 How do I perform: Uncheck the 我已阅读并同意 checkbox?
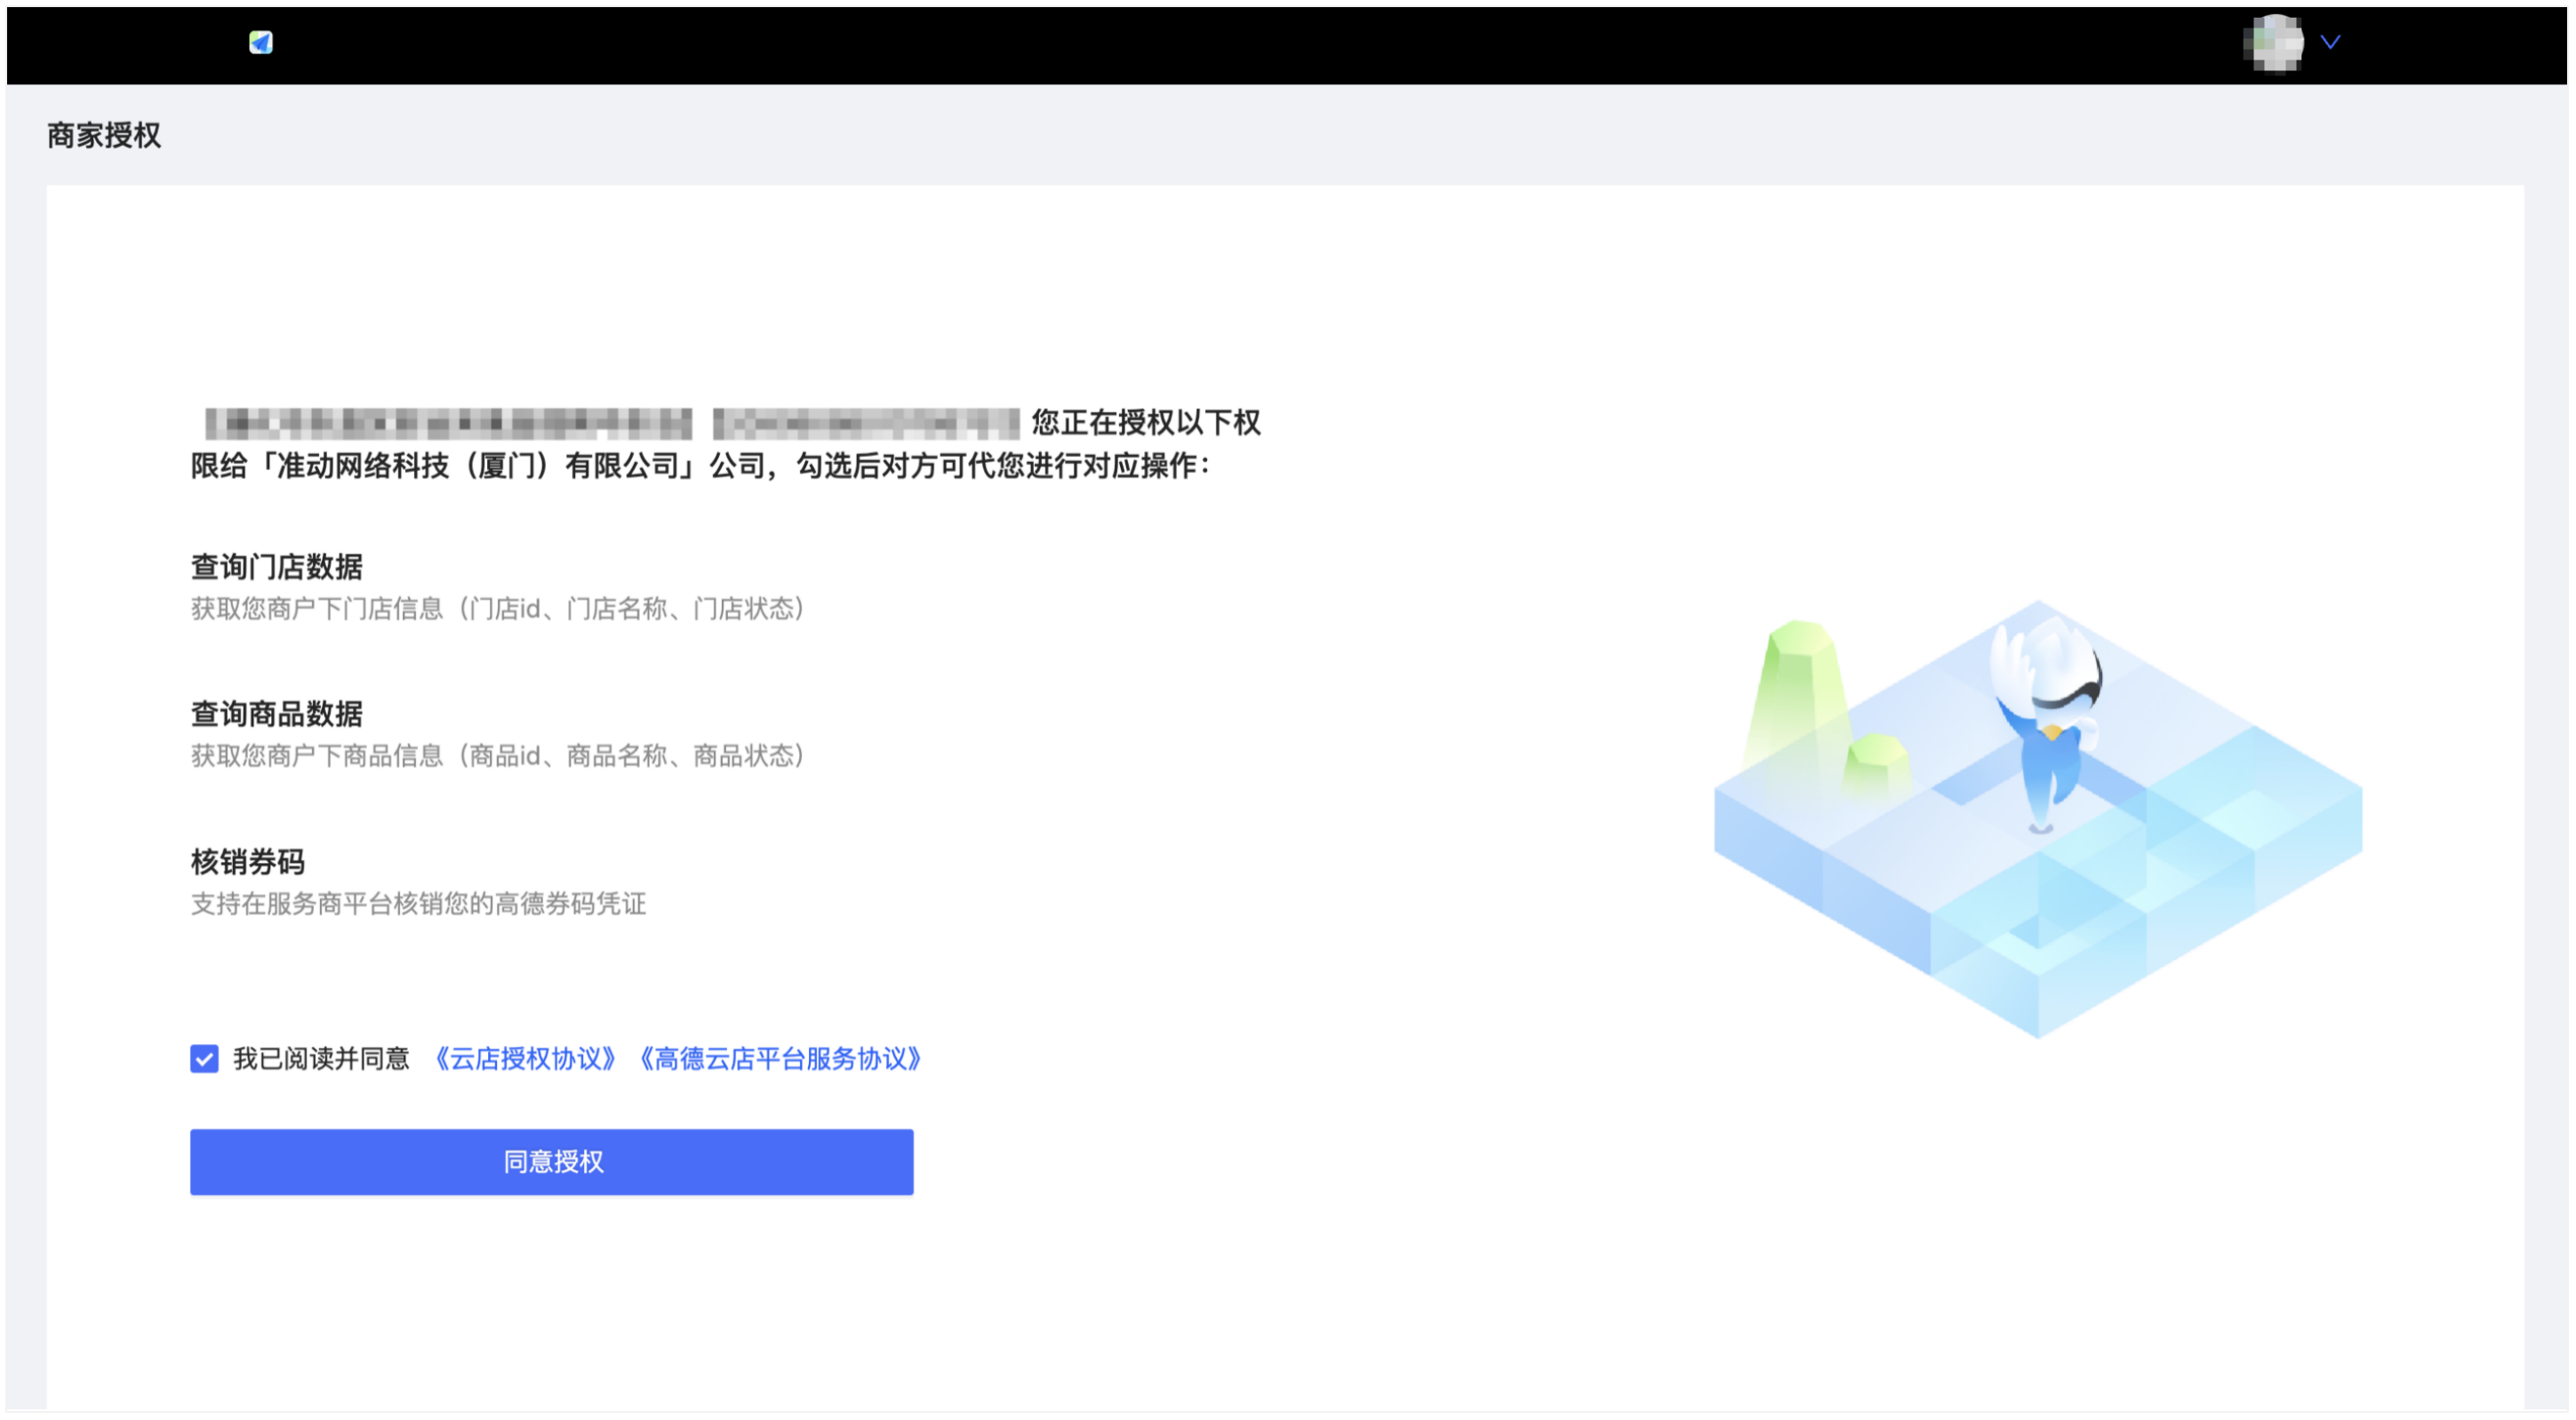click(204, 1059)
